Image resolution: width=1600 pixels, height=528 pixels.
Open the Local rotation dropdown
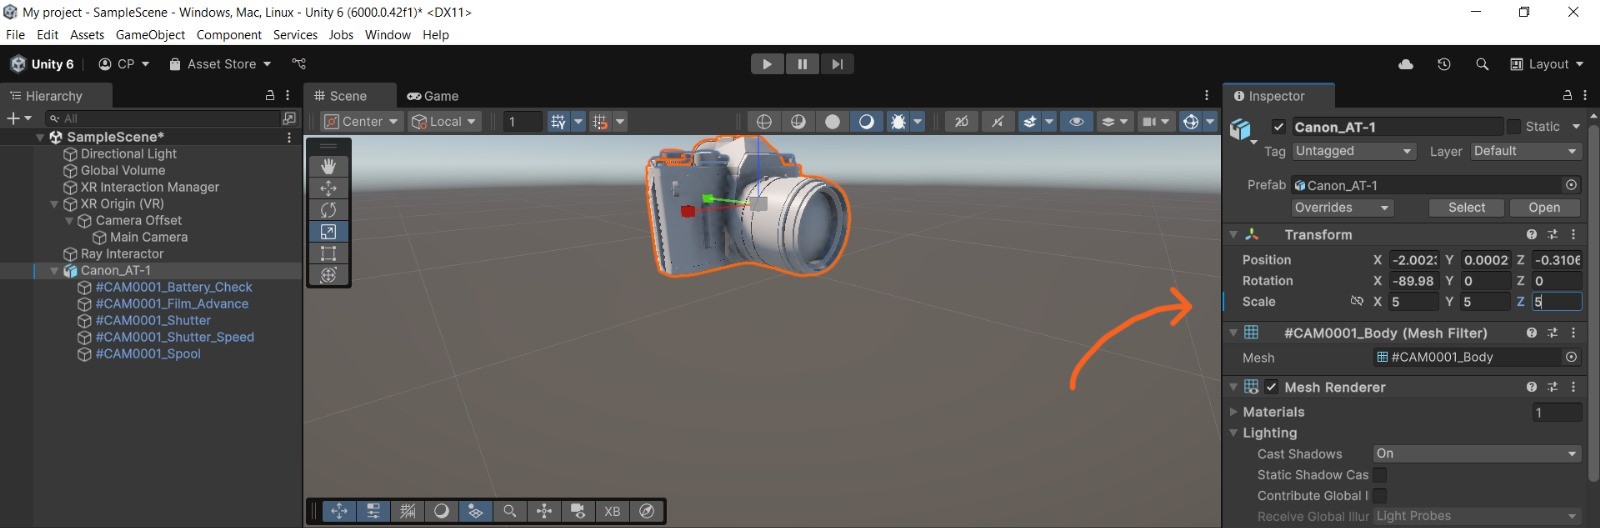(445, 121)
